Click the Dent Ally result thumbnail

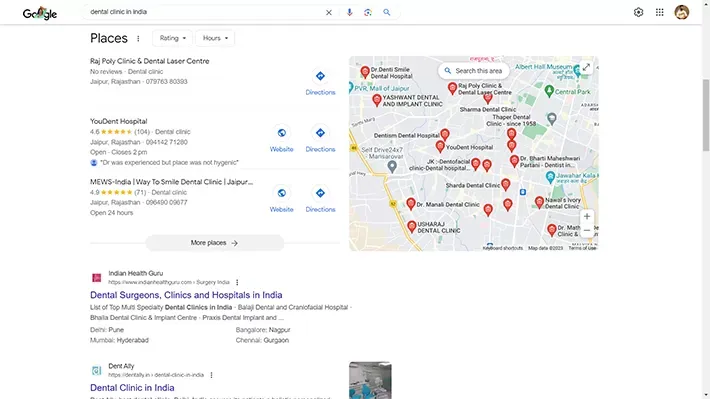pyautogui.click(x=370, y=380)
